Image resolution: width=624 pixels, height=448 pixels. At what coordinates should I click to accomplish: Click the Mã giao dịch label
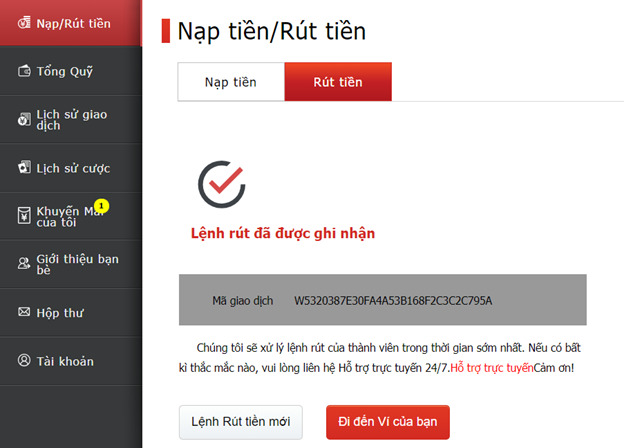242,300
